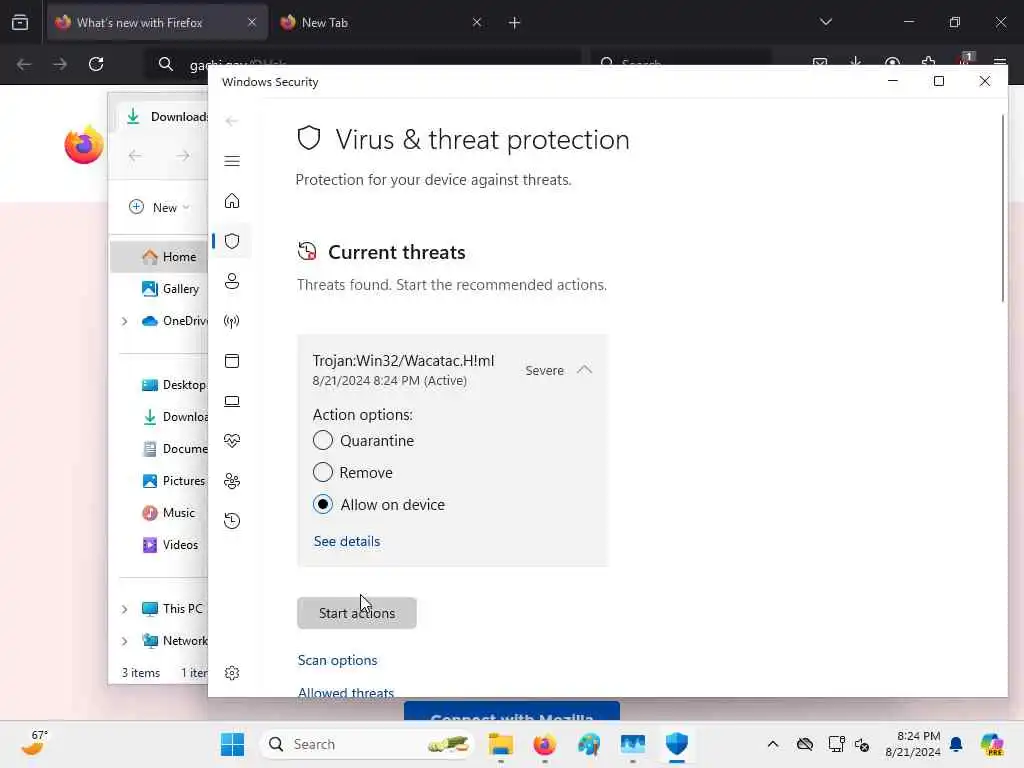
Task: Open Windows Security settings gear
Action: [232, 673]
